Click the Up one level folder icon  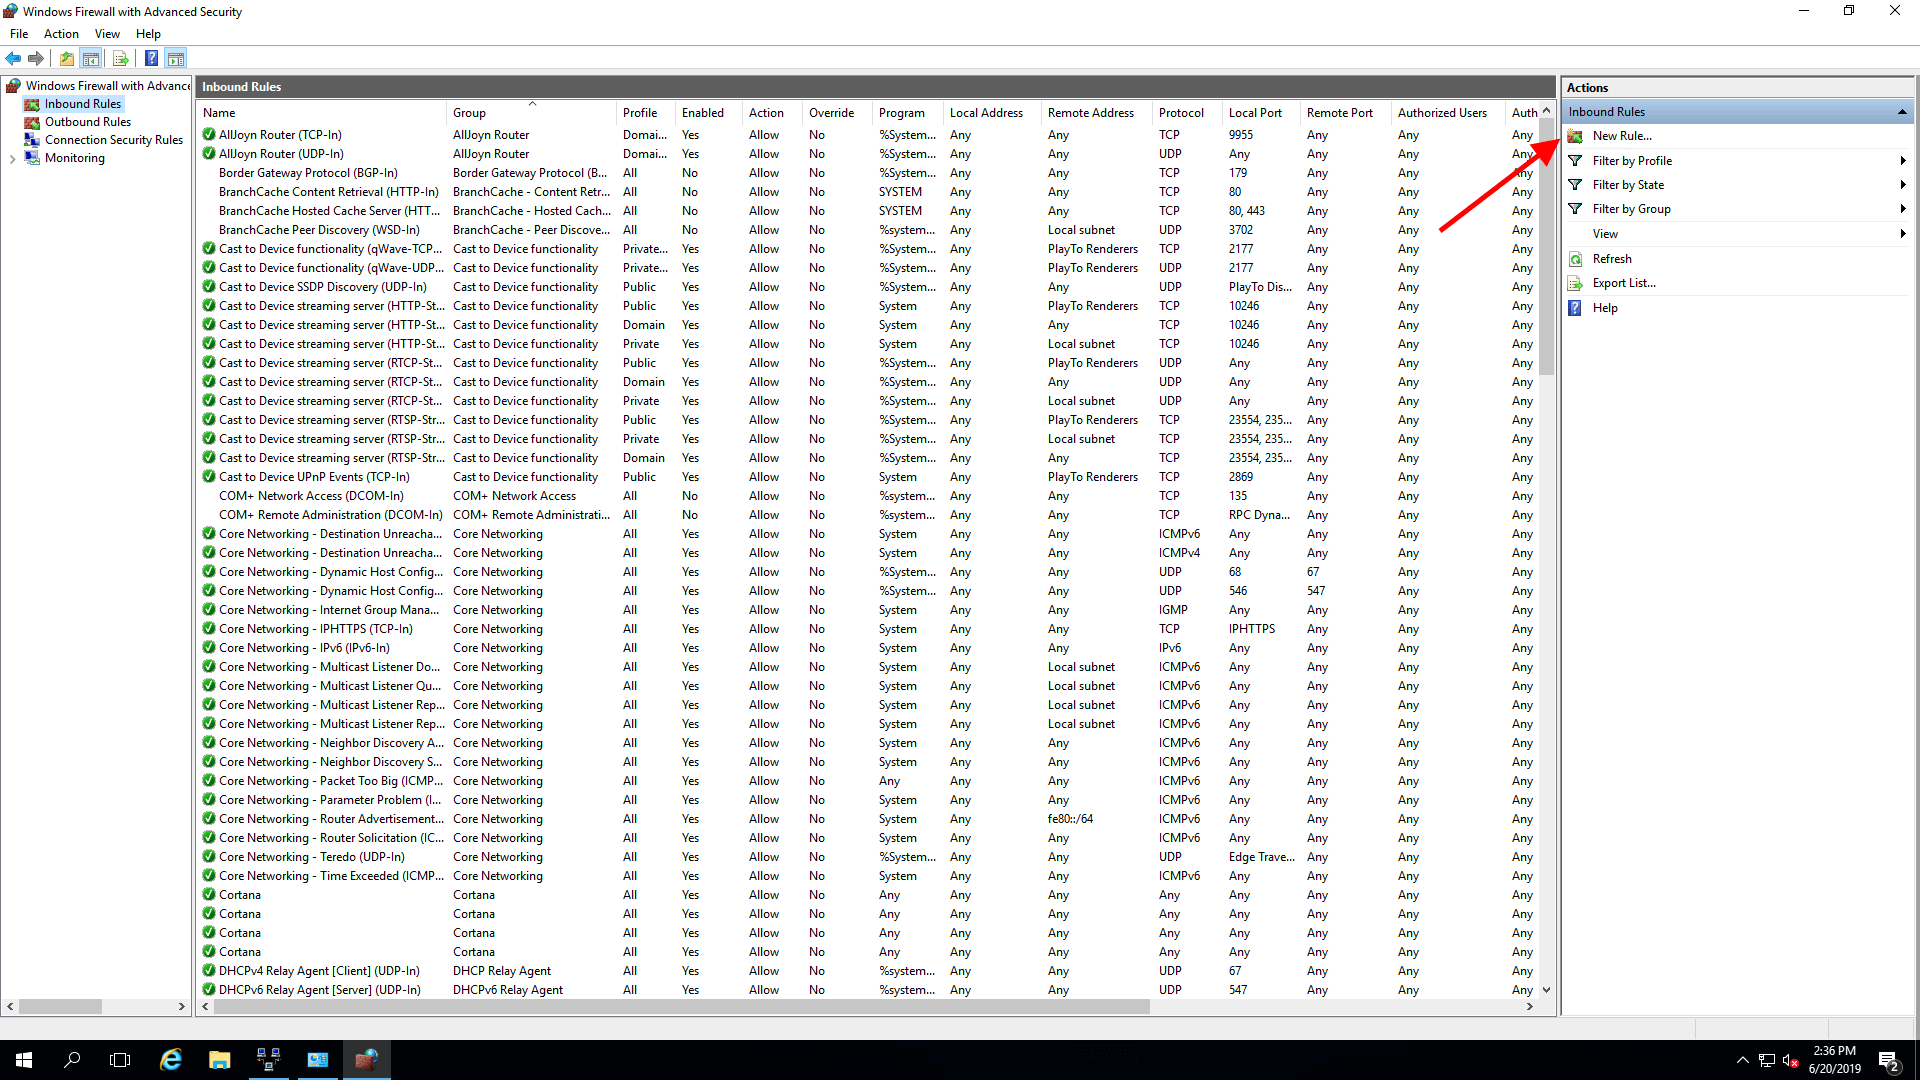[x=66, y=59]
